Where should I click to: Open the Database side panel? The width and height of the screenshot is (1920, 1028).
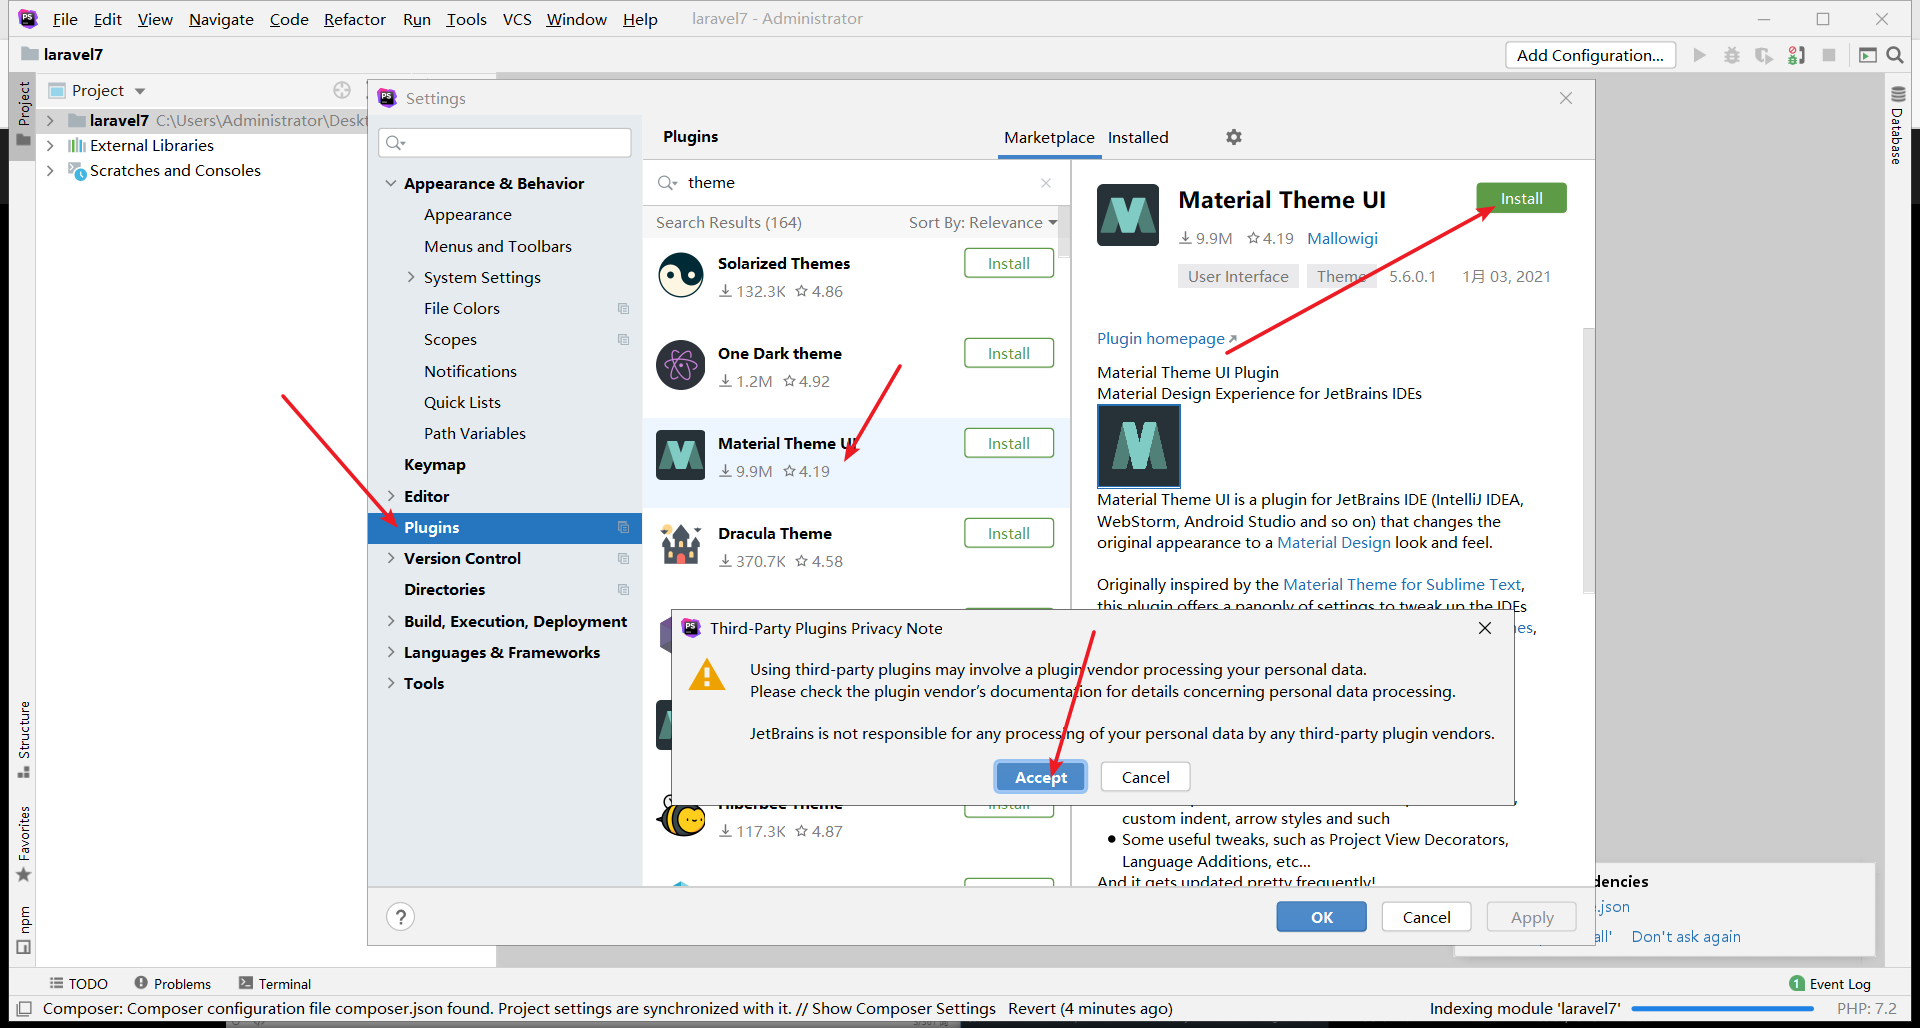[x=1897, y=125]
